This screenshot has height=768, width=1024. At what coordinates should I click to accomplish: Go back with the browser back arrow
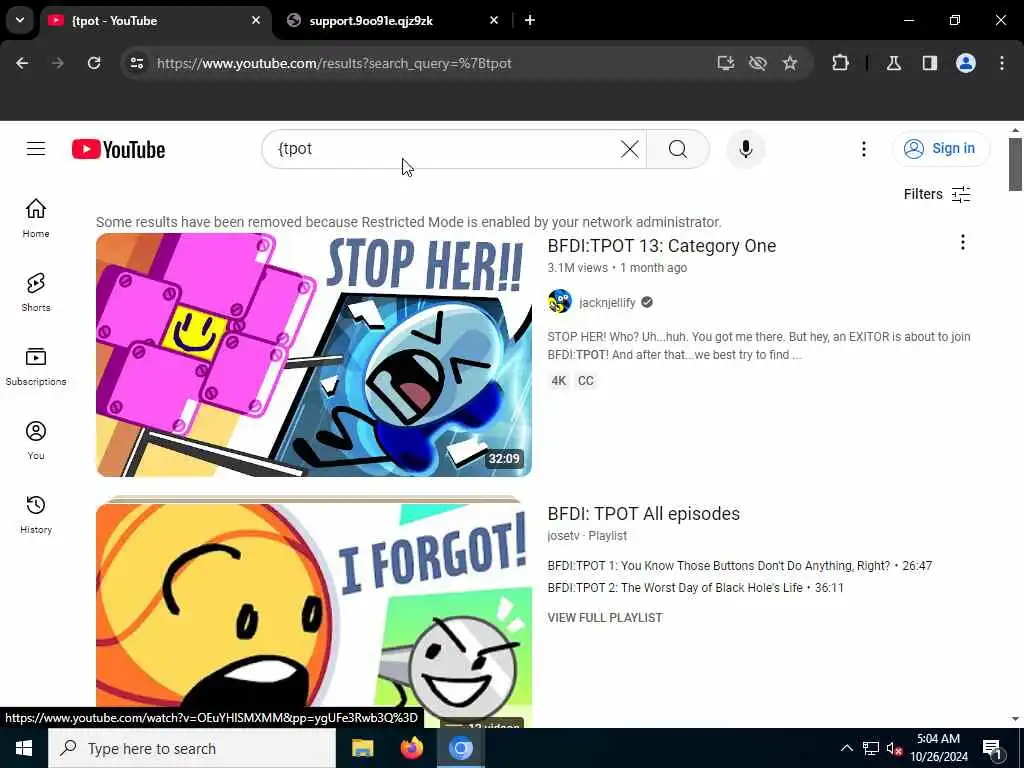(22, 63)
